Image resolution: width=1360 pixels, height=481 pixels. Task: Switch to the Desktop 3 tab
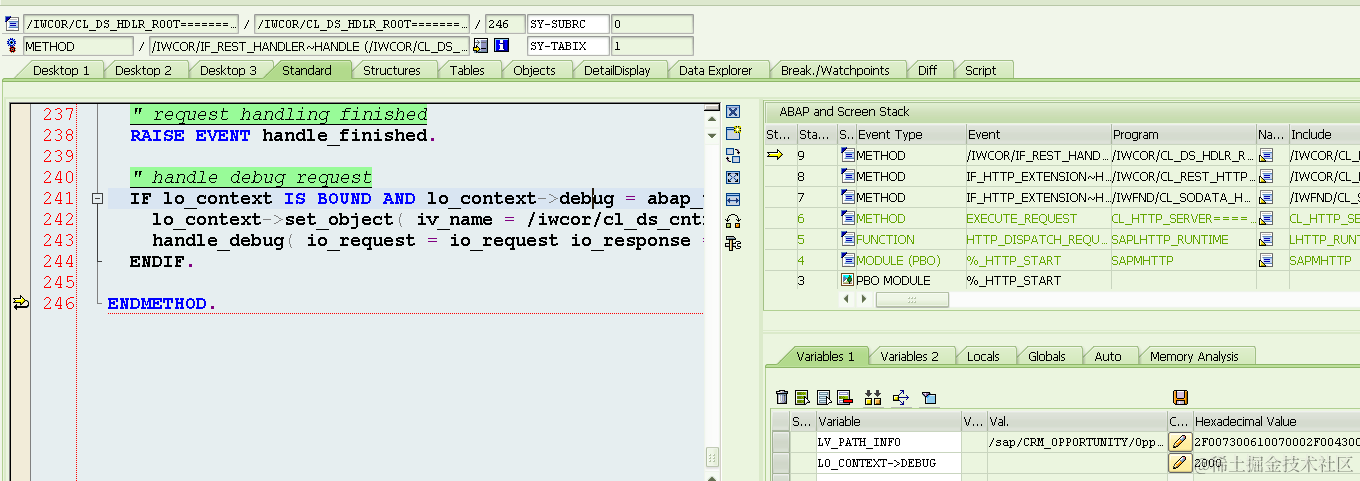[228, 70]
